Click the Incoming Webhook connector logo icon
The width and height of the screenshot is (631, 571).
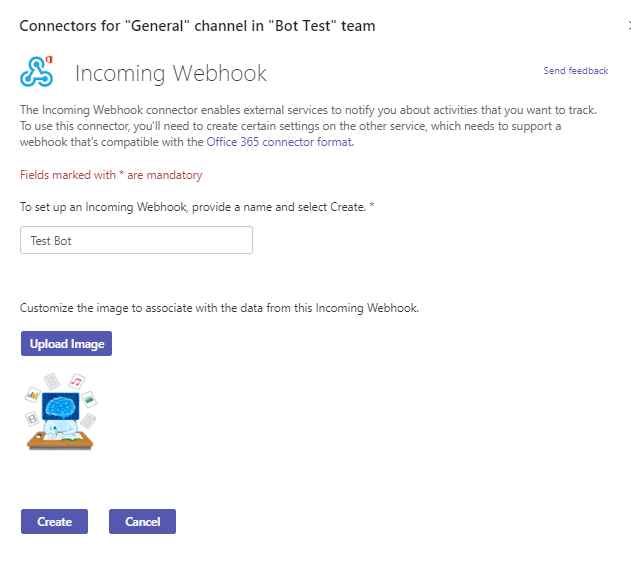click(x=37, y=72)
